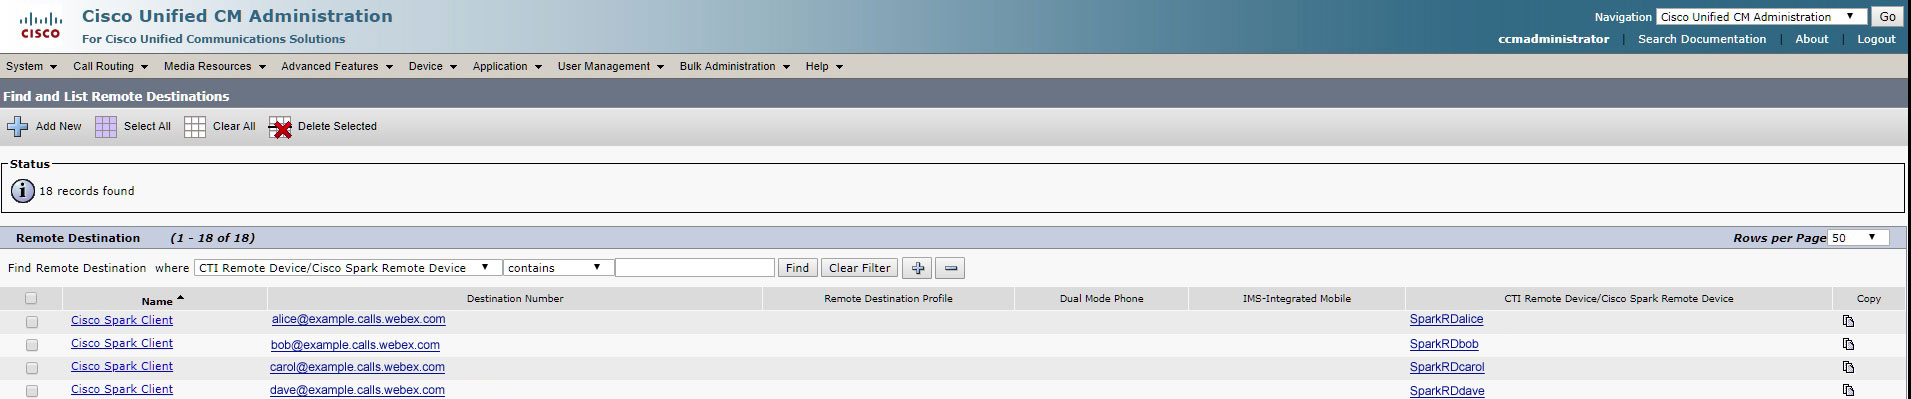Open carol@example.calls.webex.com destination link
The image size is (1911, 399).
(357, 367)
